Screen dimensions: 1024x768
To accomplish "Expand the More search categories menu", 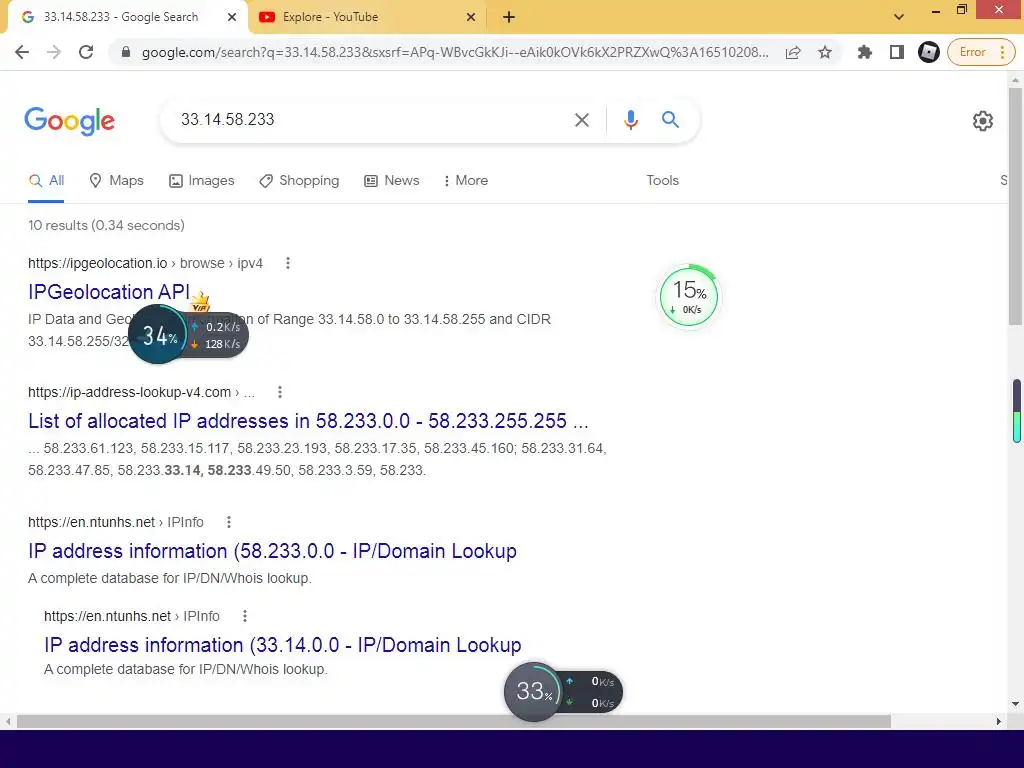I will [x=466, y=181].
